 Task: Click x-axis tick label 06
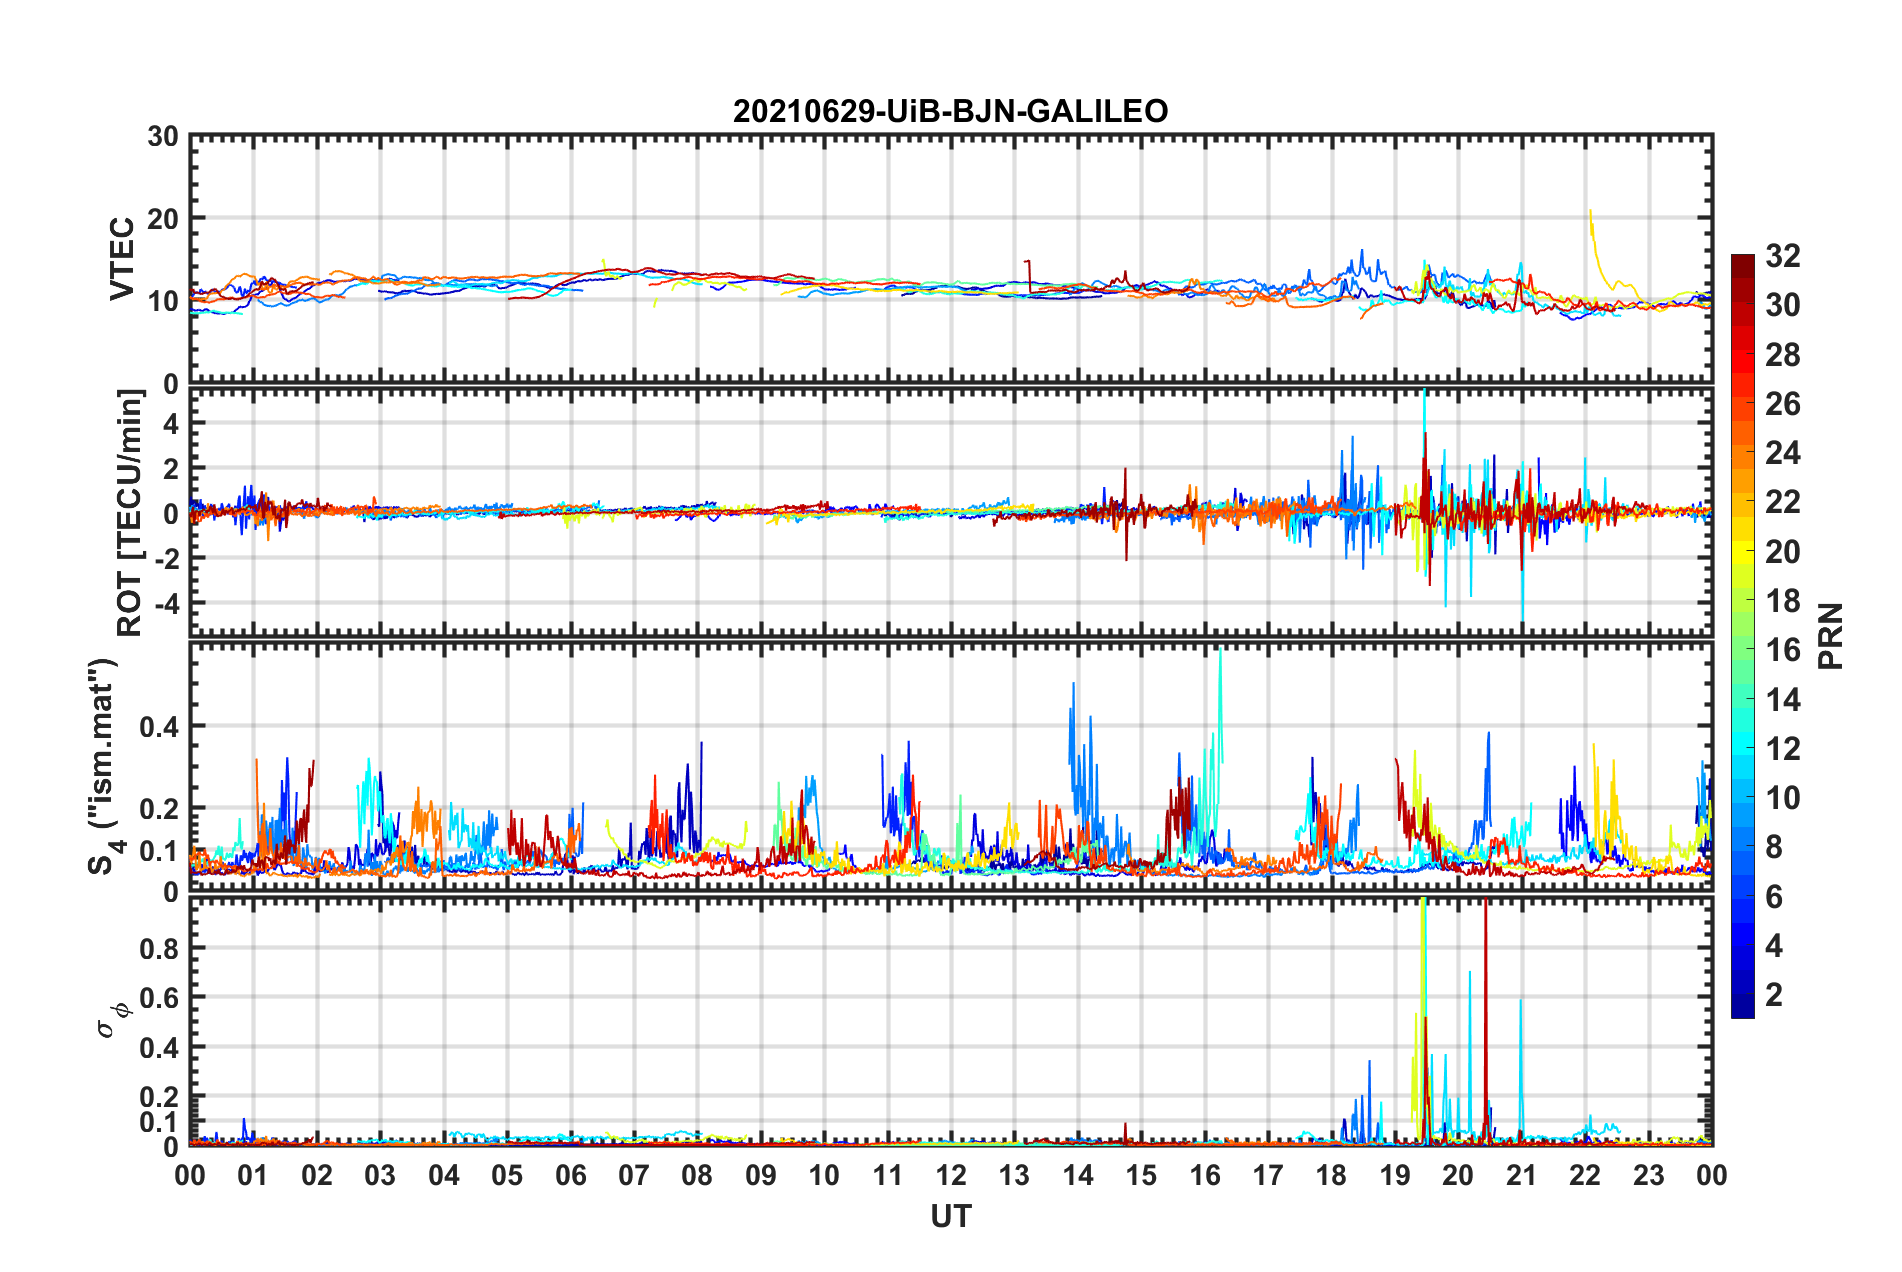(570, 1175)
